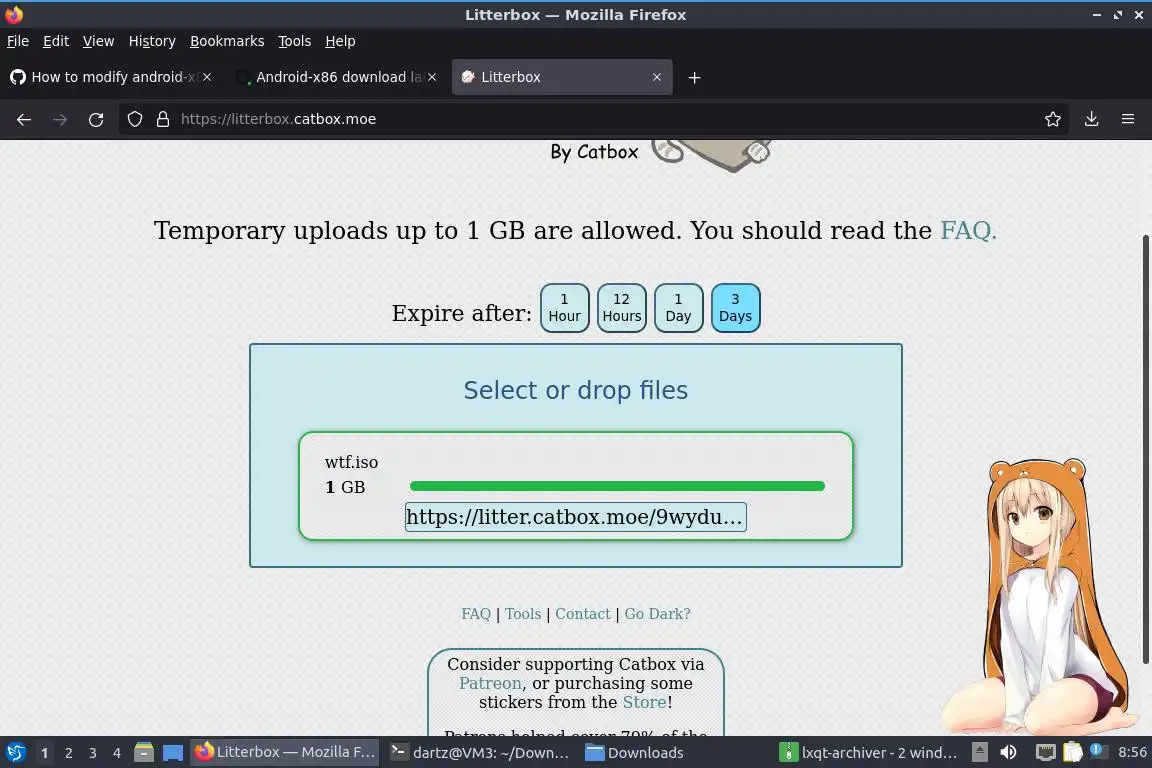
Task: Click the blue show desktop taskbar icon
Action: (x=173, y=753)
